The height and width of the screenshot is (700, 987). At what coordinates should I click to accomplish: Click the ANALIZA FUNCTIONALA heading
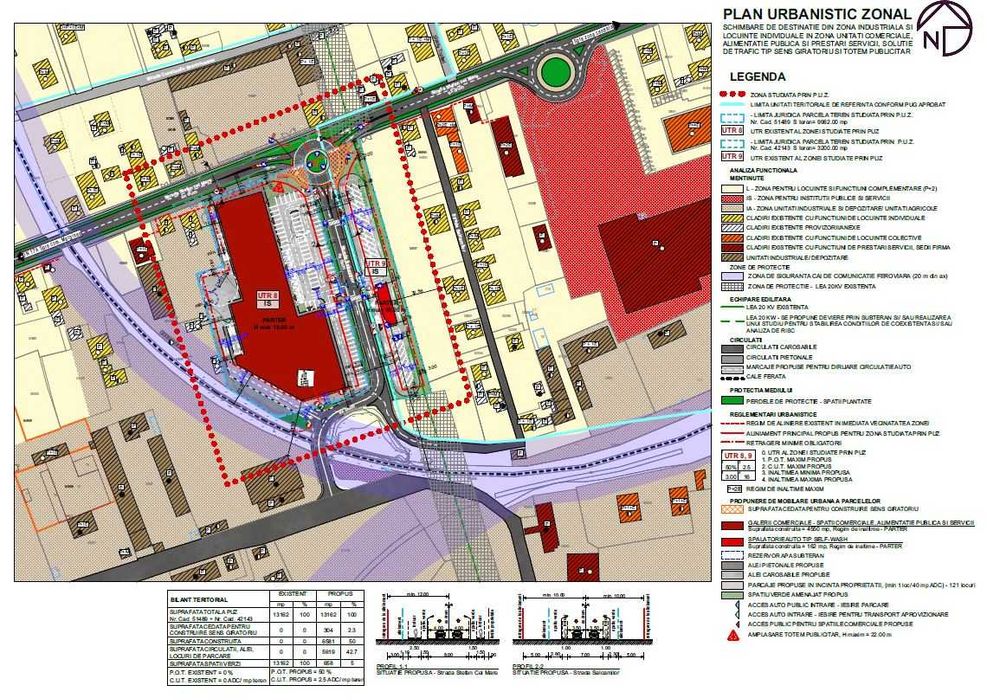point(763,170)
